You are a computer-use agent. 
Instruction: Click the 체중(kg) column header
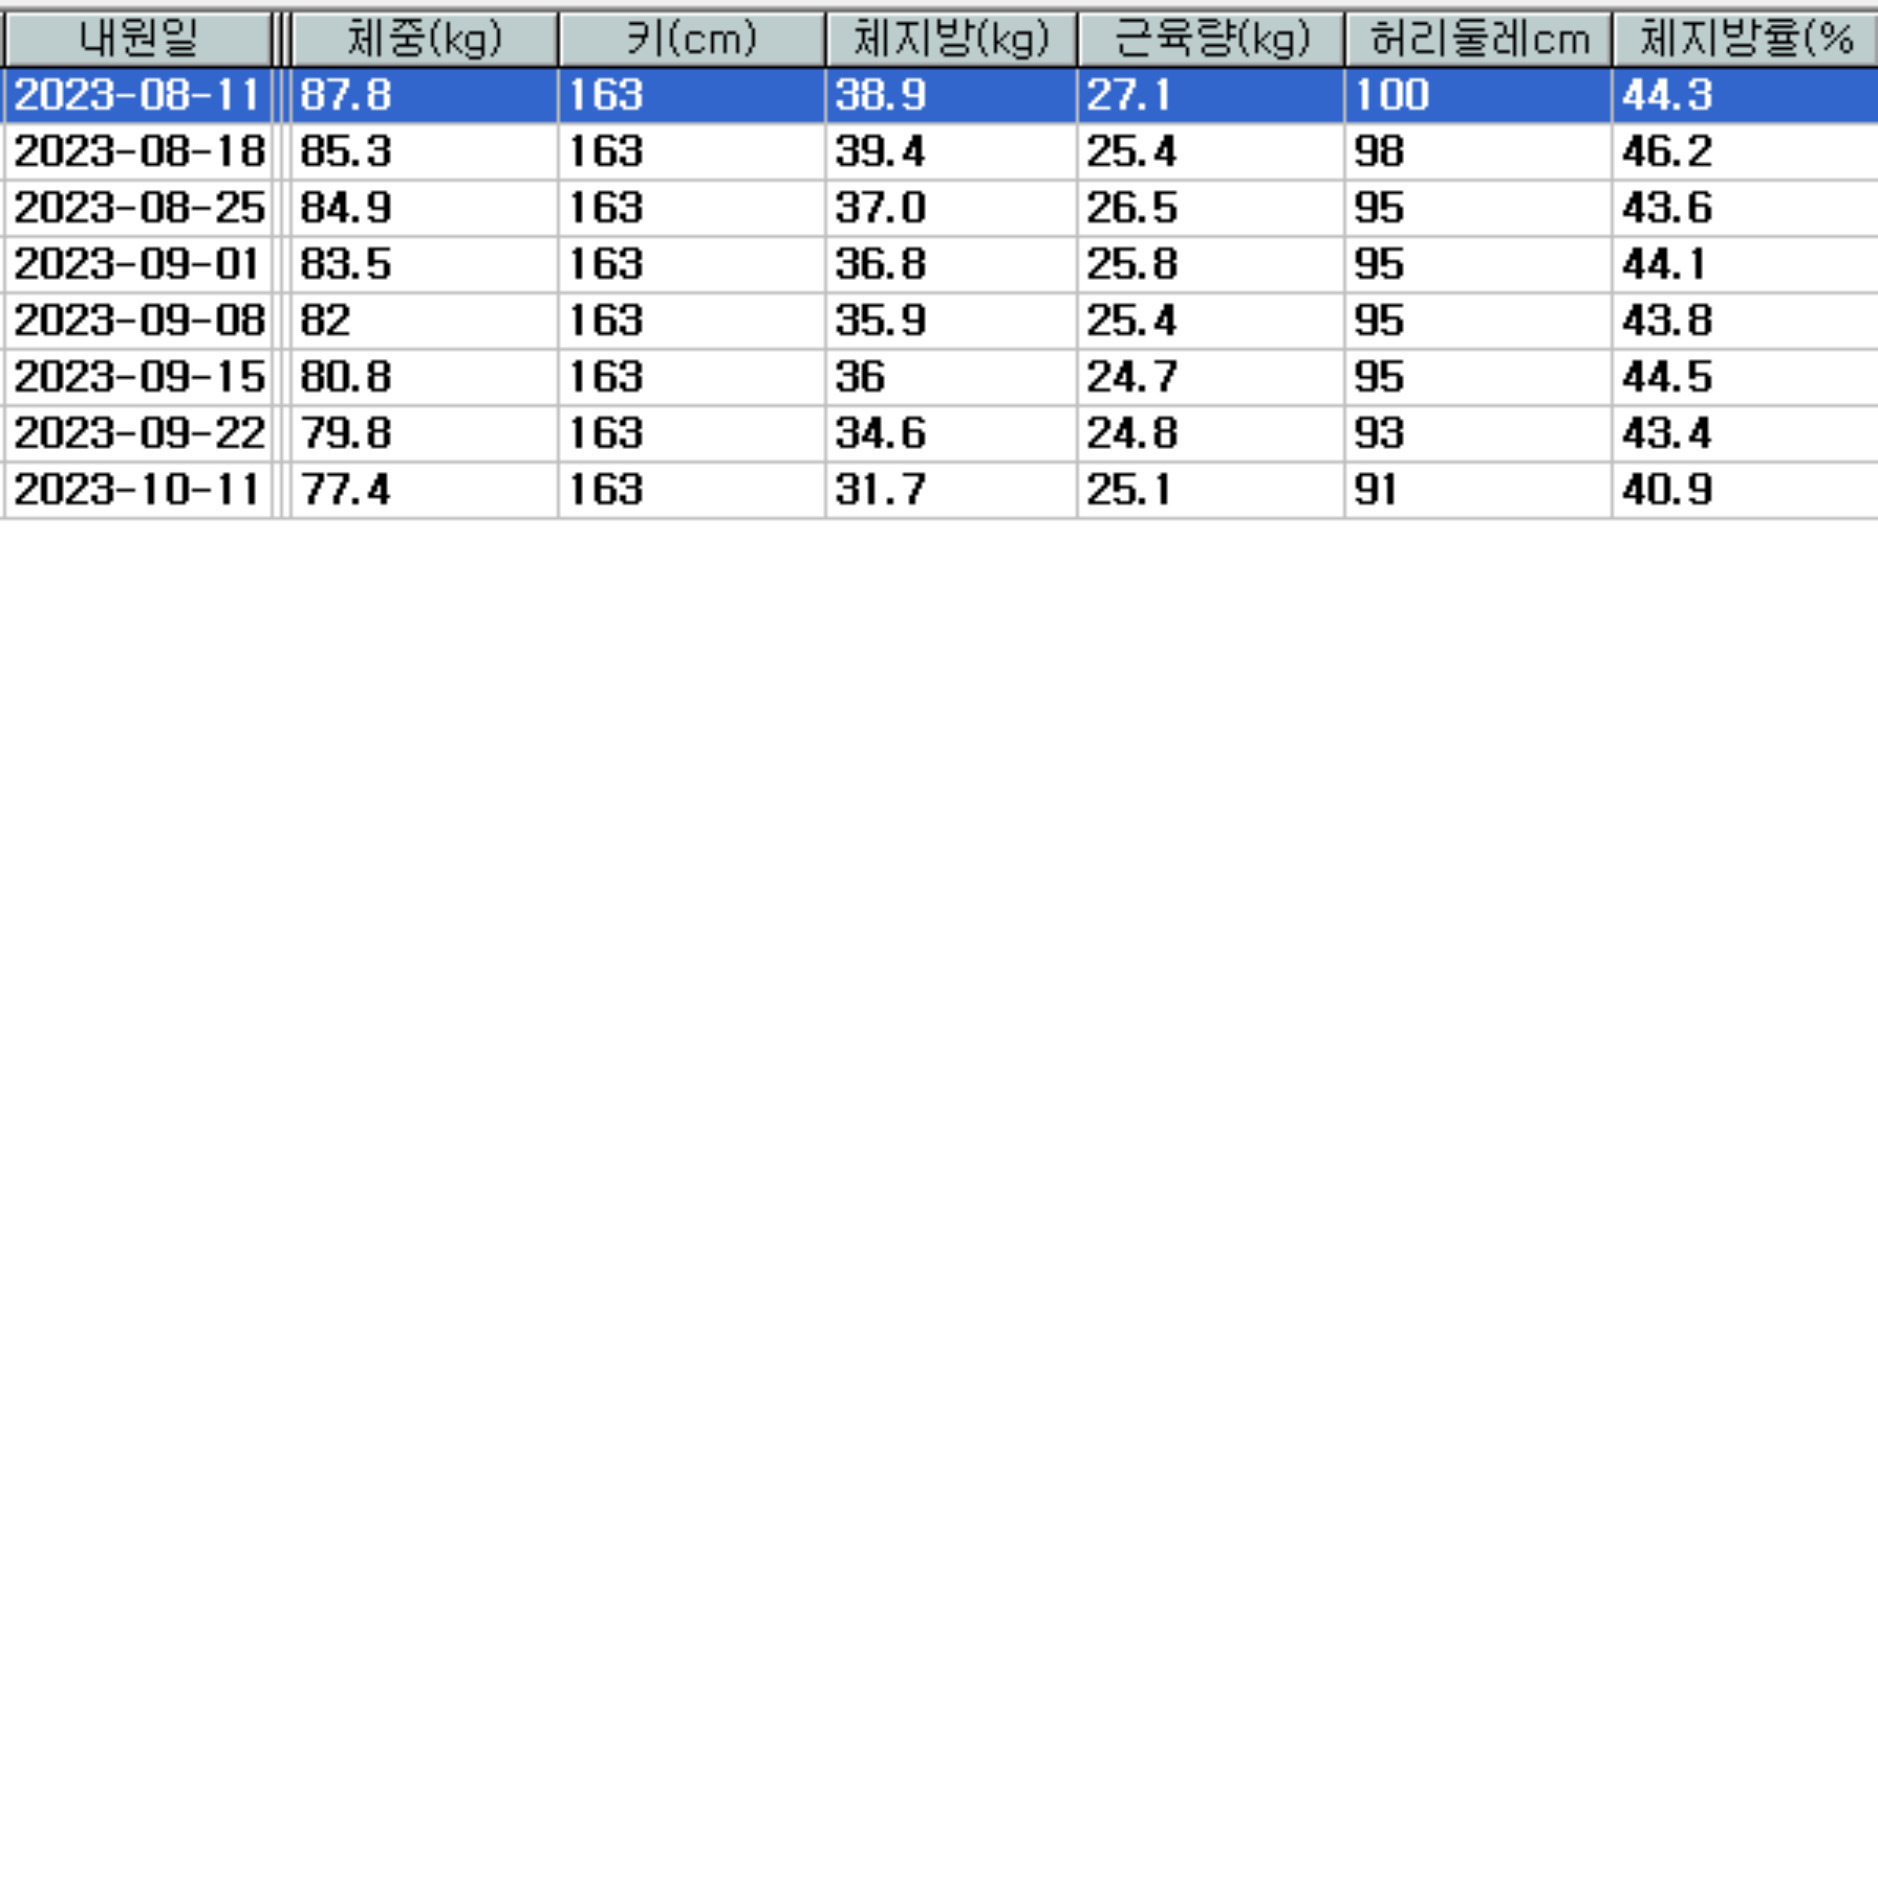[424, 40]
